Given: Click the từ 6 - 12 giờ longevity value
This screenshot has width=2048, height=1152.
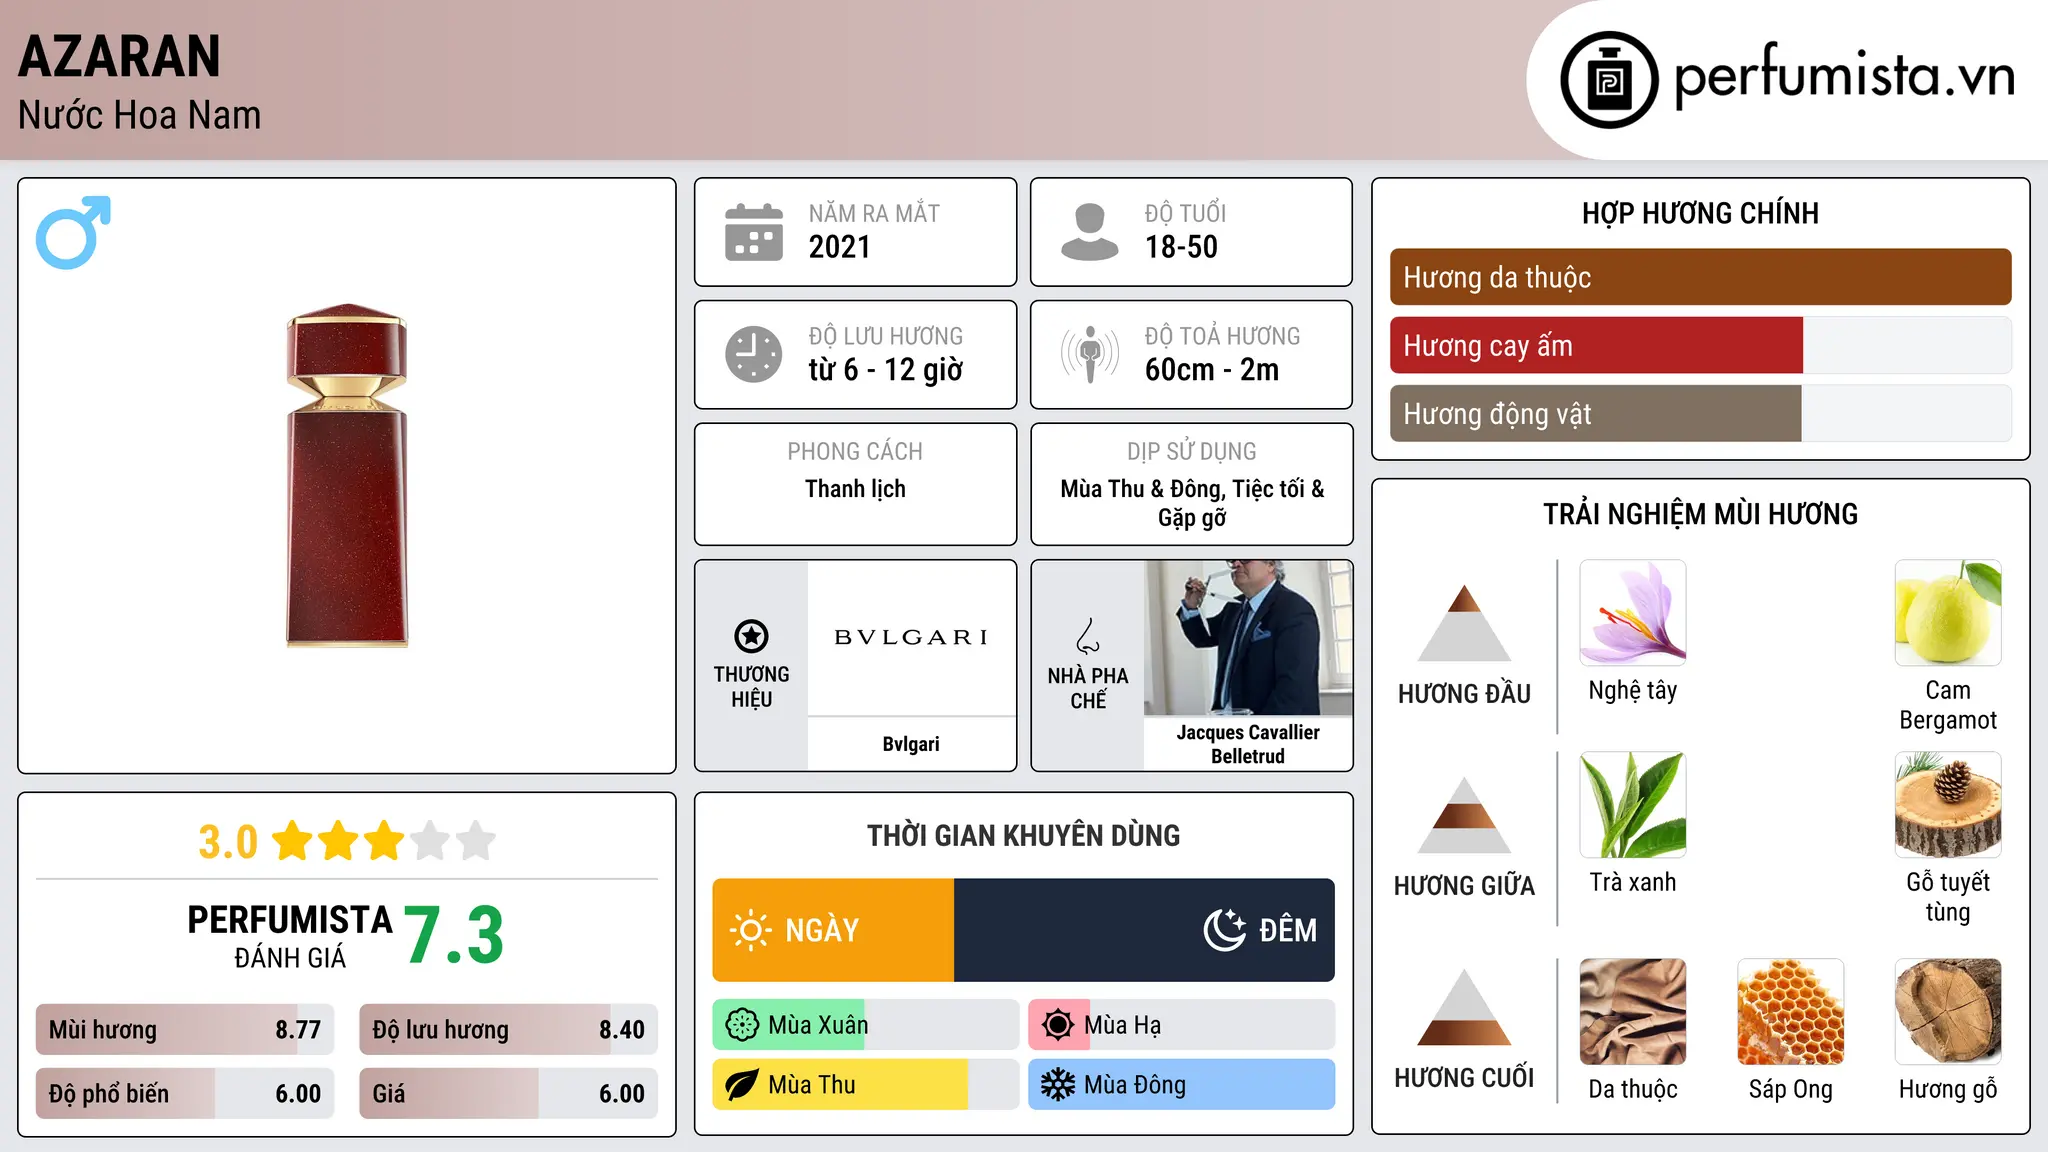Looking at the screenshot, I should pyautogui.click(x=886, y=370).
